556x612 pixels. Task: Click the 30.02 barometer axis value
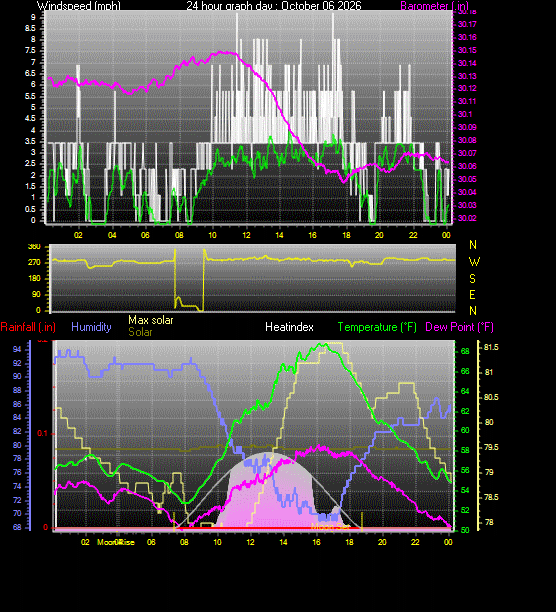pos(467,218)
